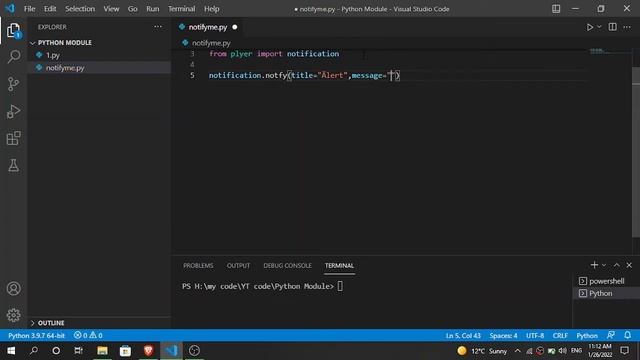Split the editor to the right
The image size is (640, 360).
pos(613,27)
